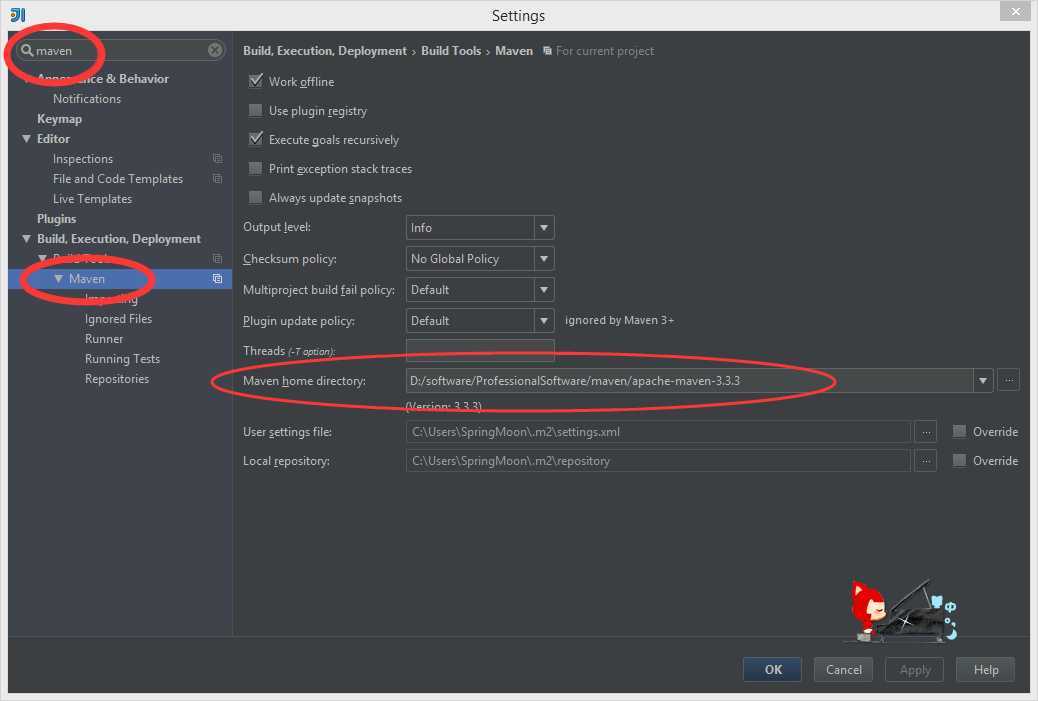Click the Apply button
The height and width of the screenshot is (701, 1038).
pos(914,669)
